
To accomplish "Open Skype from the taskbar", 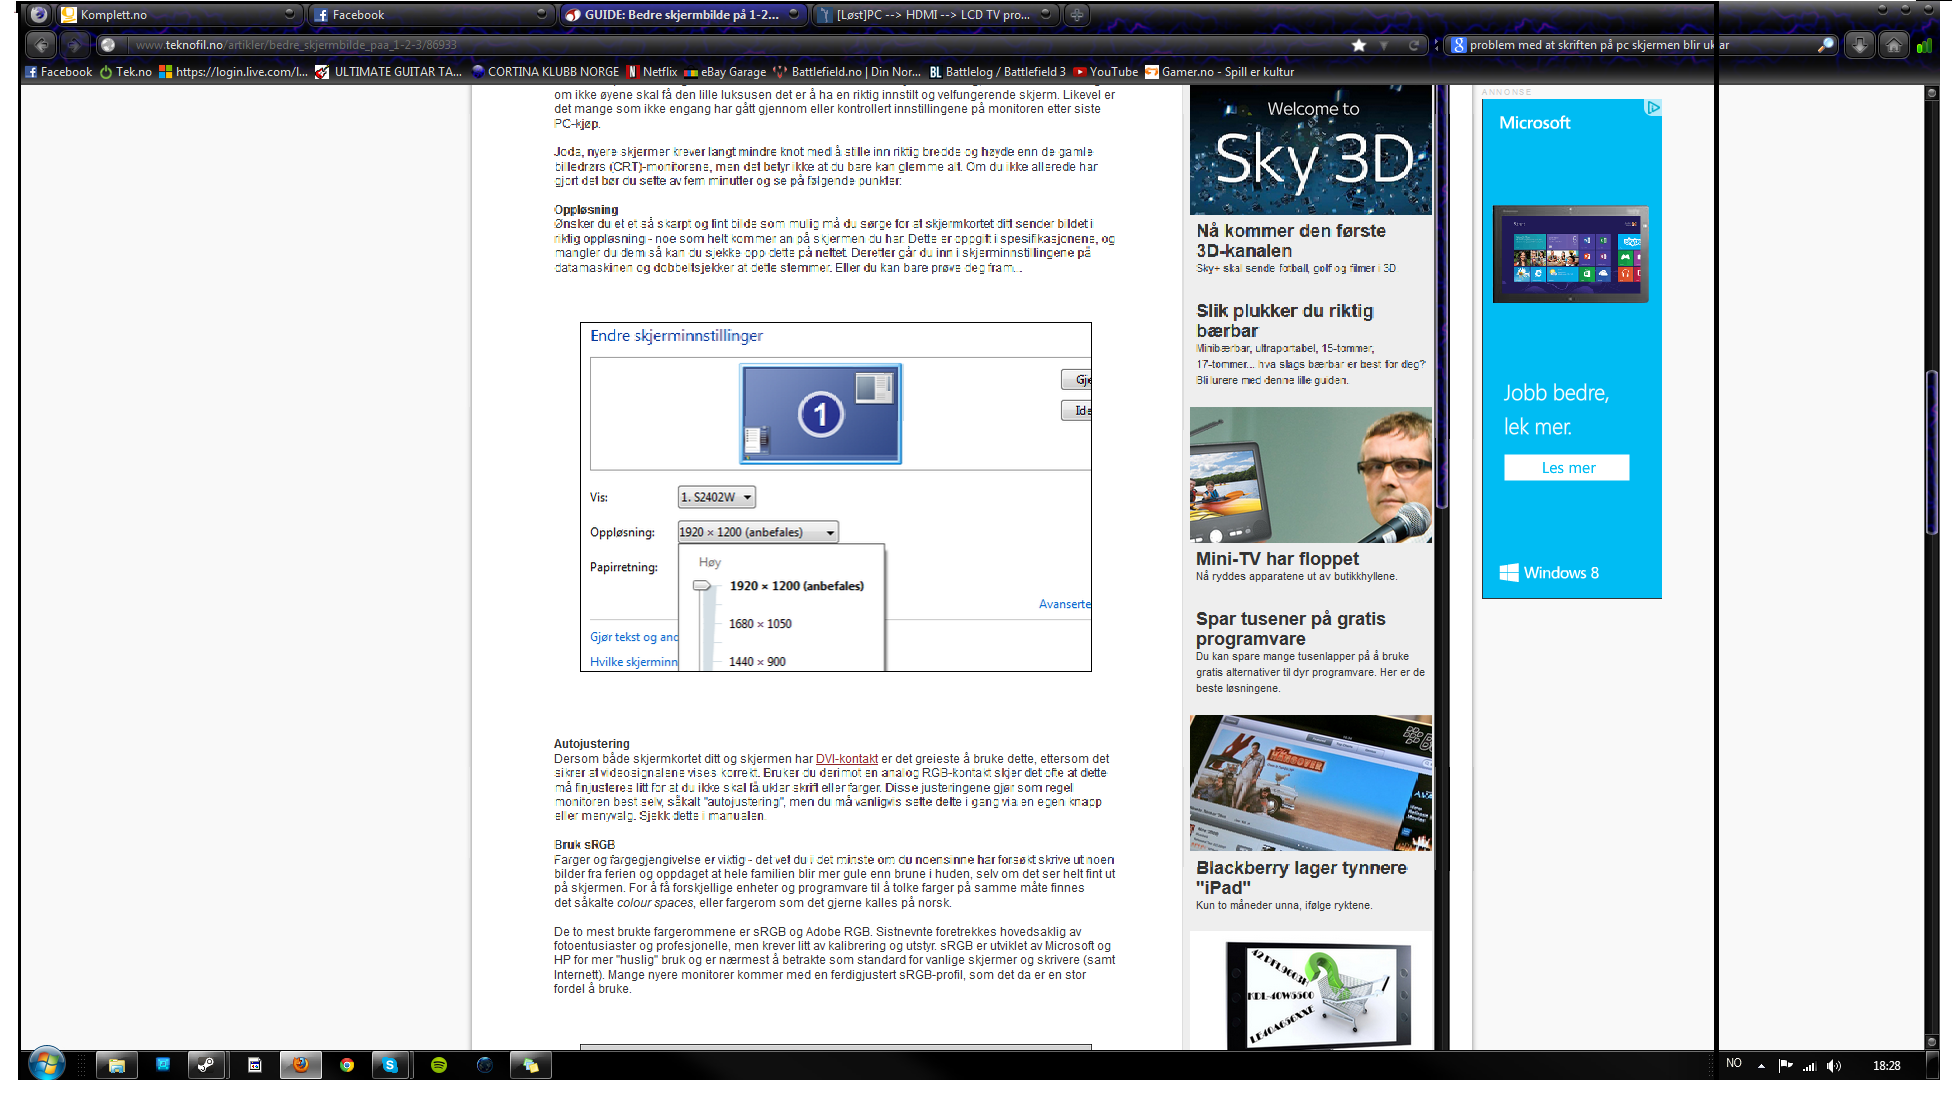I will pos(390,1065).
